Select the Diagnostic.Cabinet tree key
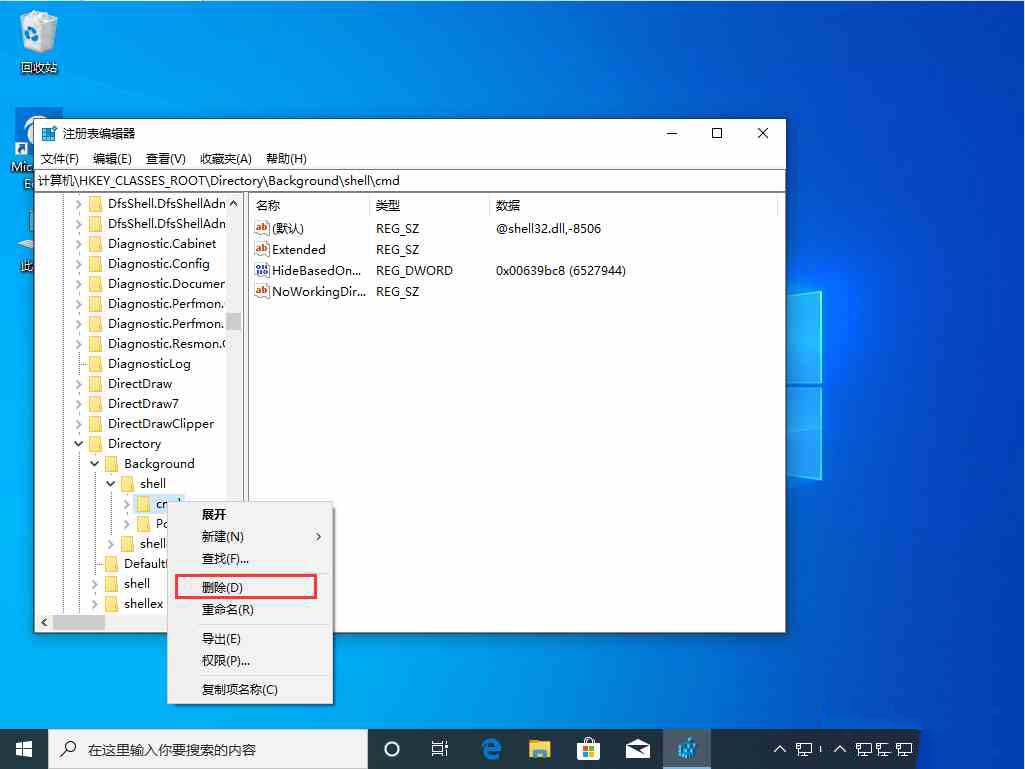The image size is (1025, 769). 162,244
